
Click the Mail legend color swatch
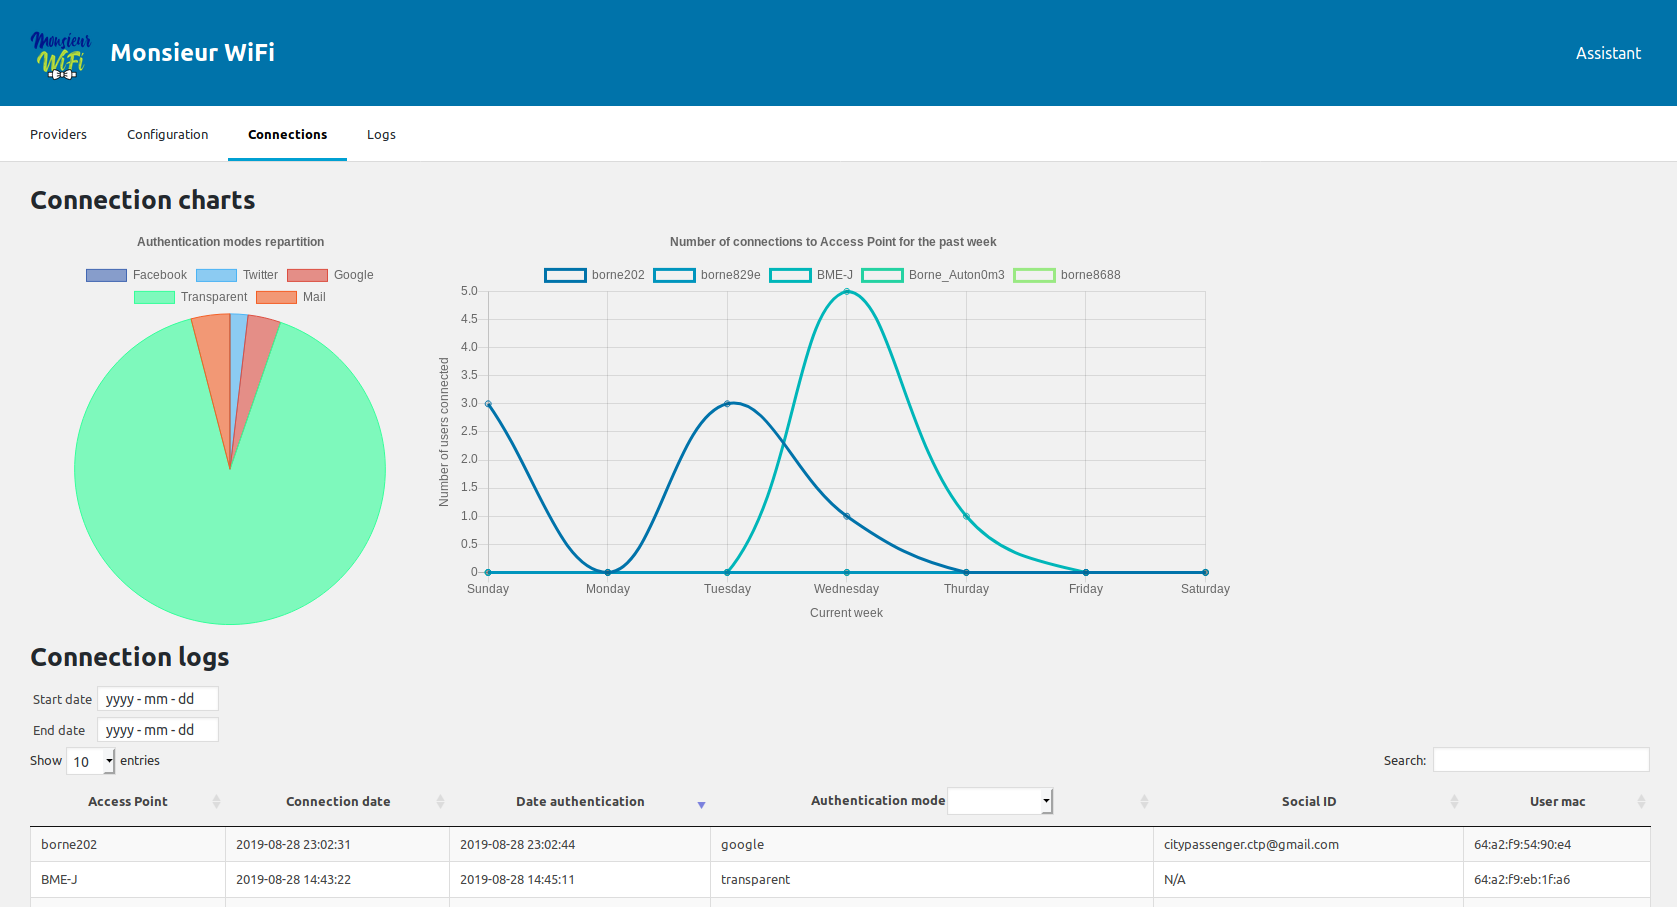(276, 297)
